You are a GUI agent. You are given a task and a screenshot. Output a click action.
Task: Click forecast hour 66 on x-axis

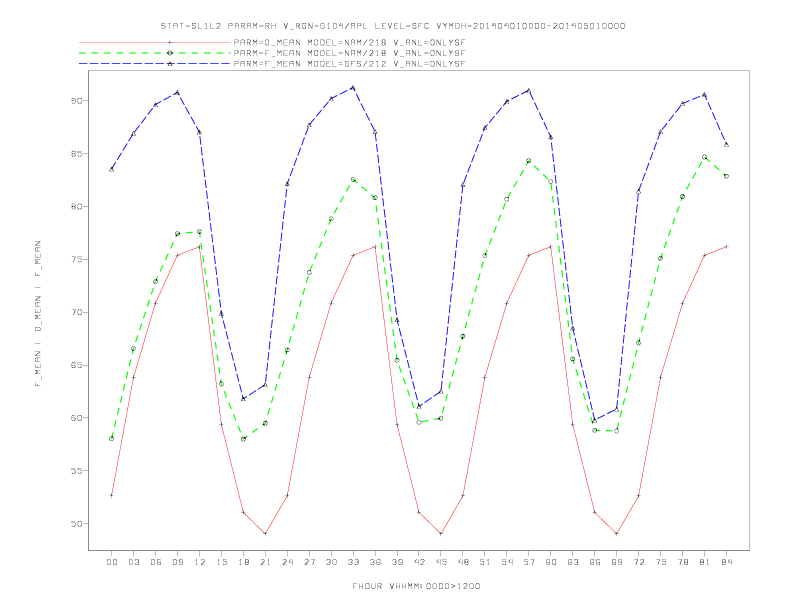tap(595, 562)
